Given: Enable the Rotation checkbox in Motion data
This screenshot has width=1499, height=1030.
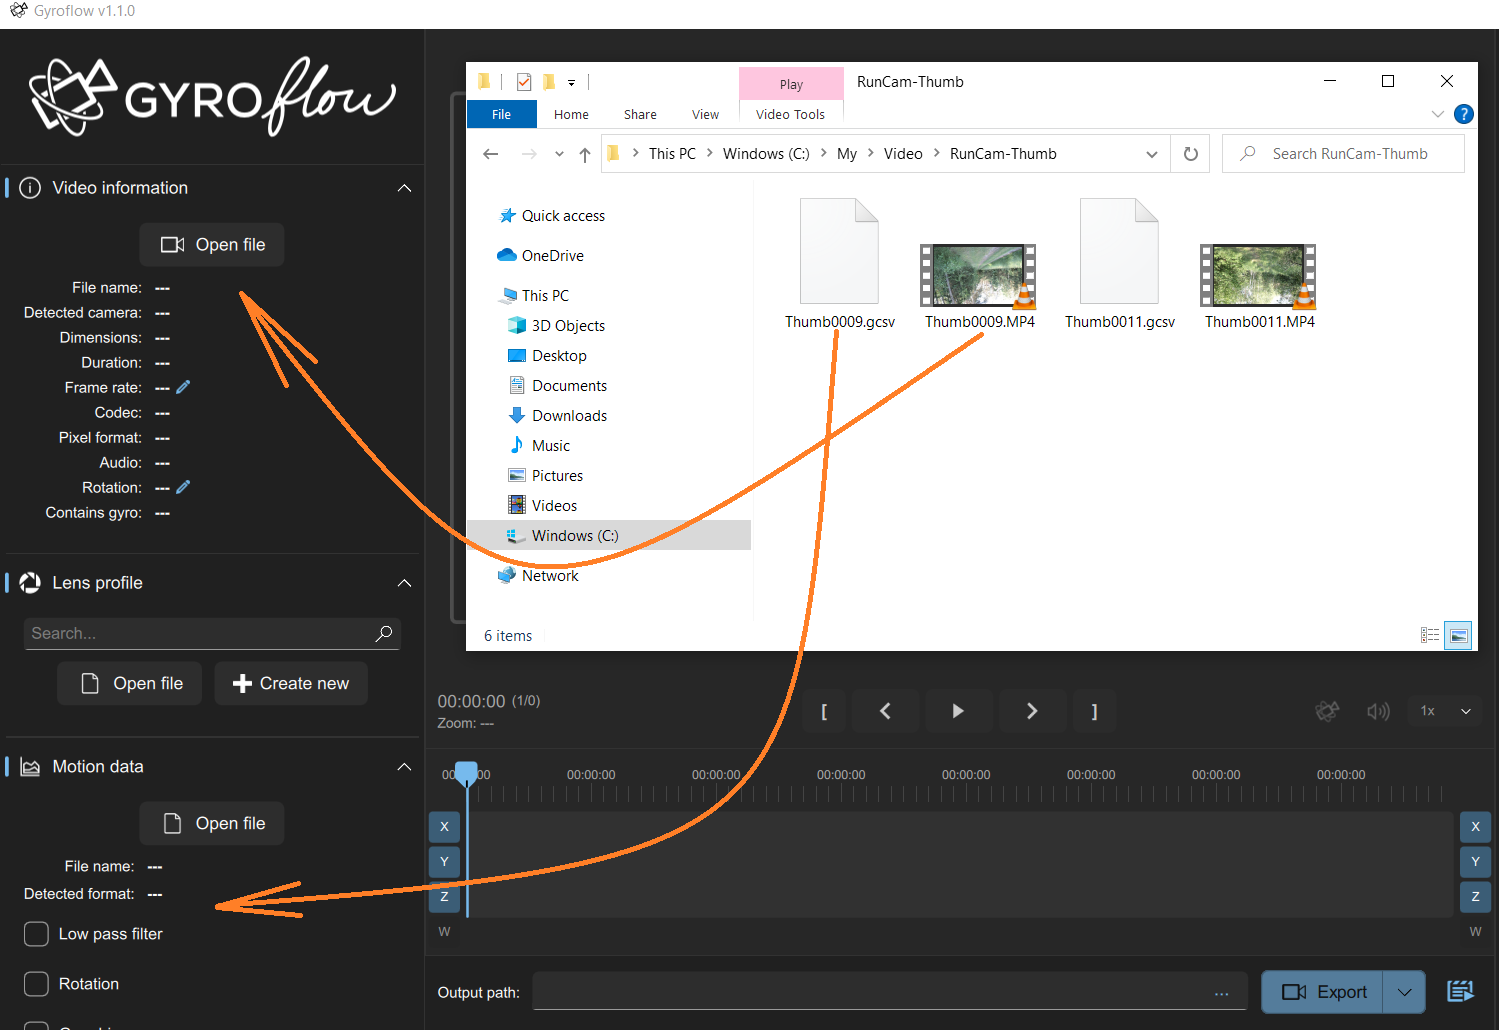Looking at the screenshot, I should coord(36,984).
